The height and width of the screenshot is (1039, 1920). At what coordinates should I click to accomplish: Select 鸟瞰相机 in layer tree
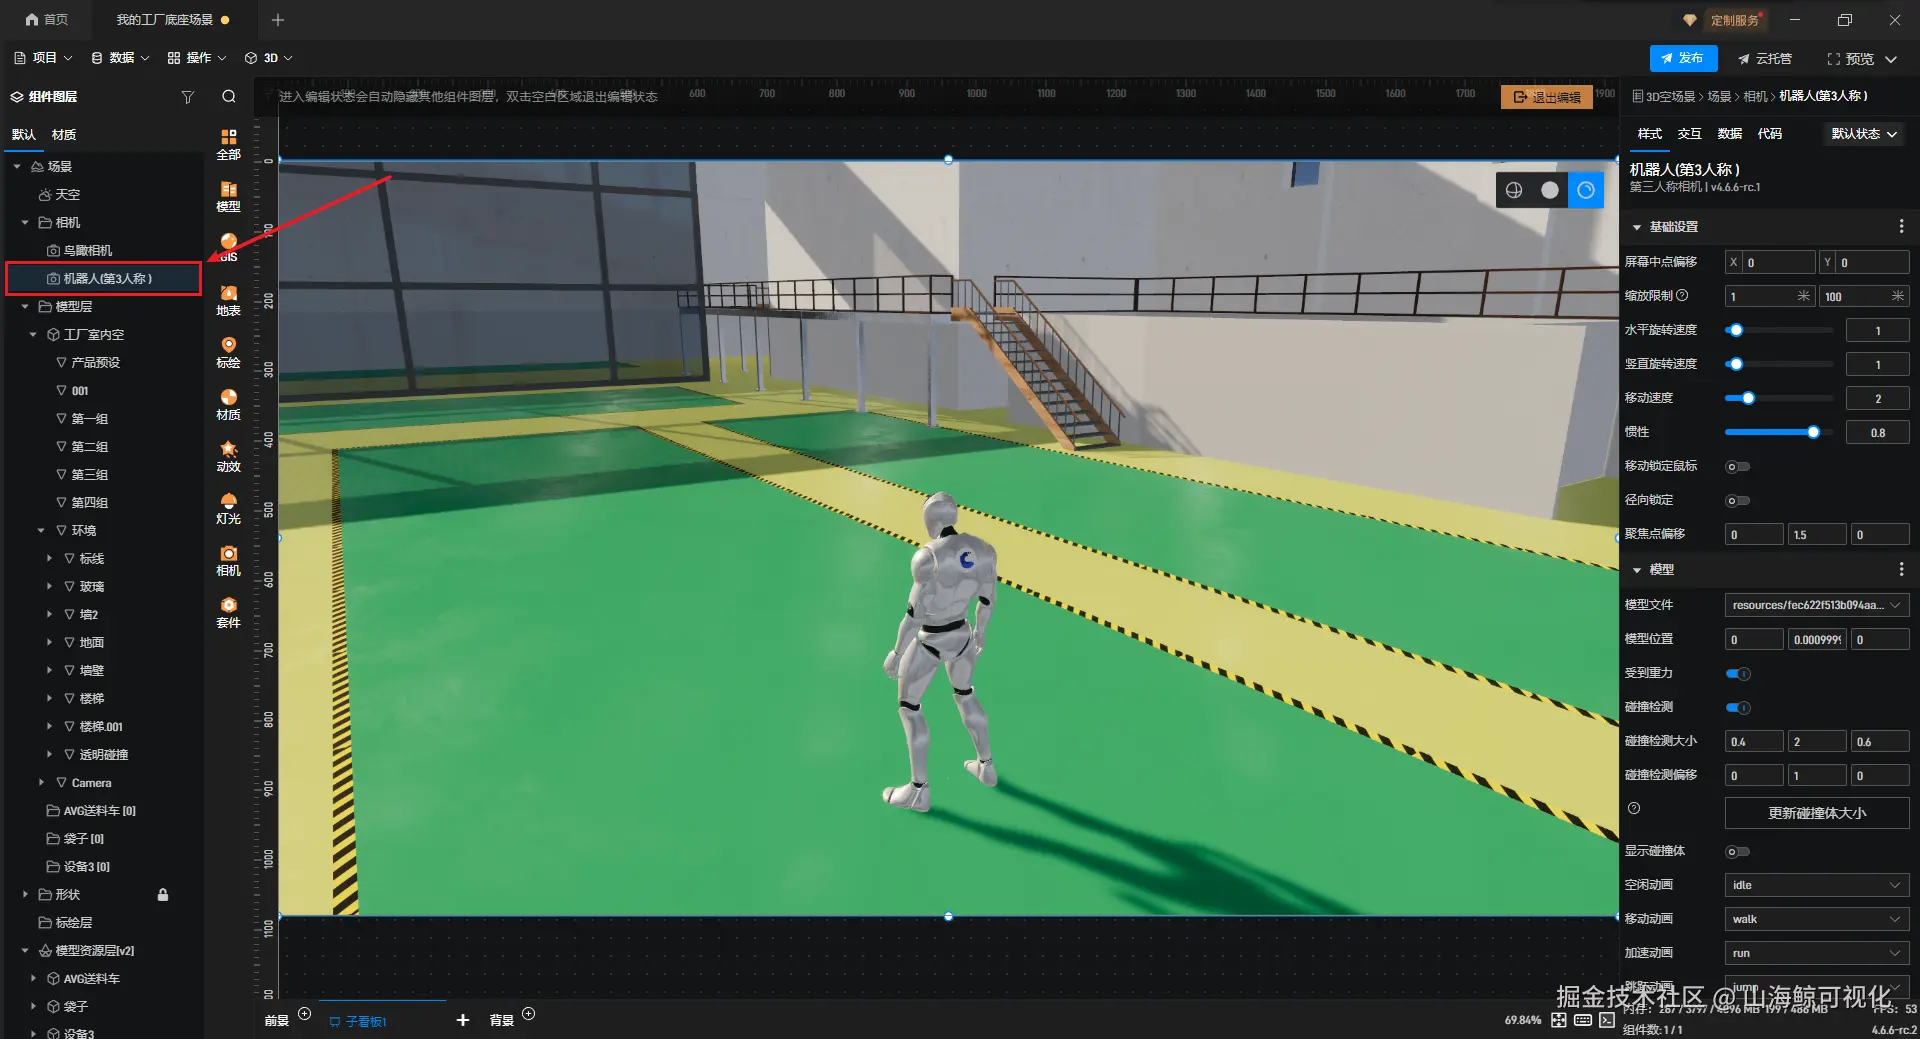point(88,251)
